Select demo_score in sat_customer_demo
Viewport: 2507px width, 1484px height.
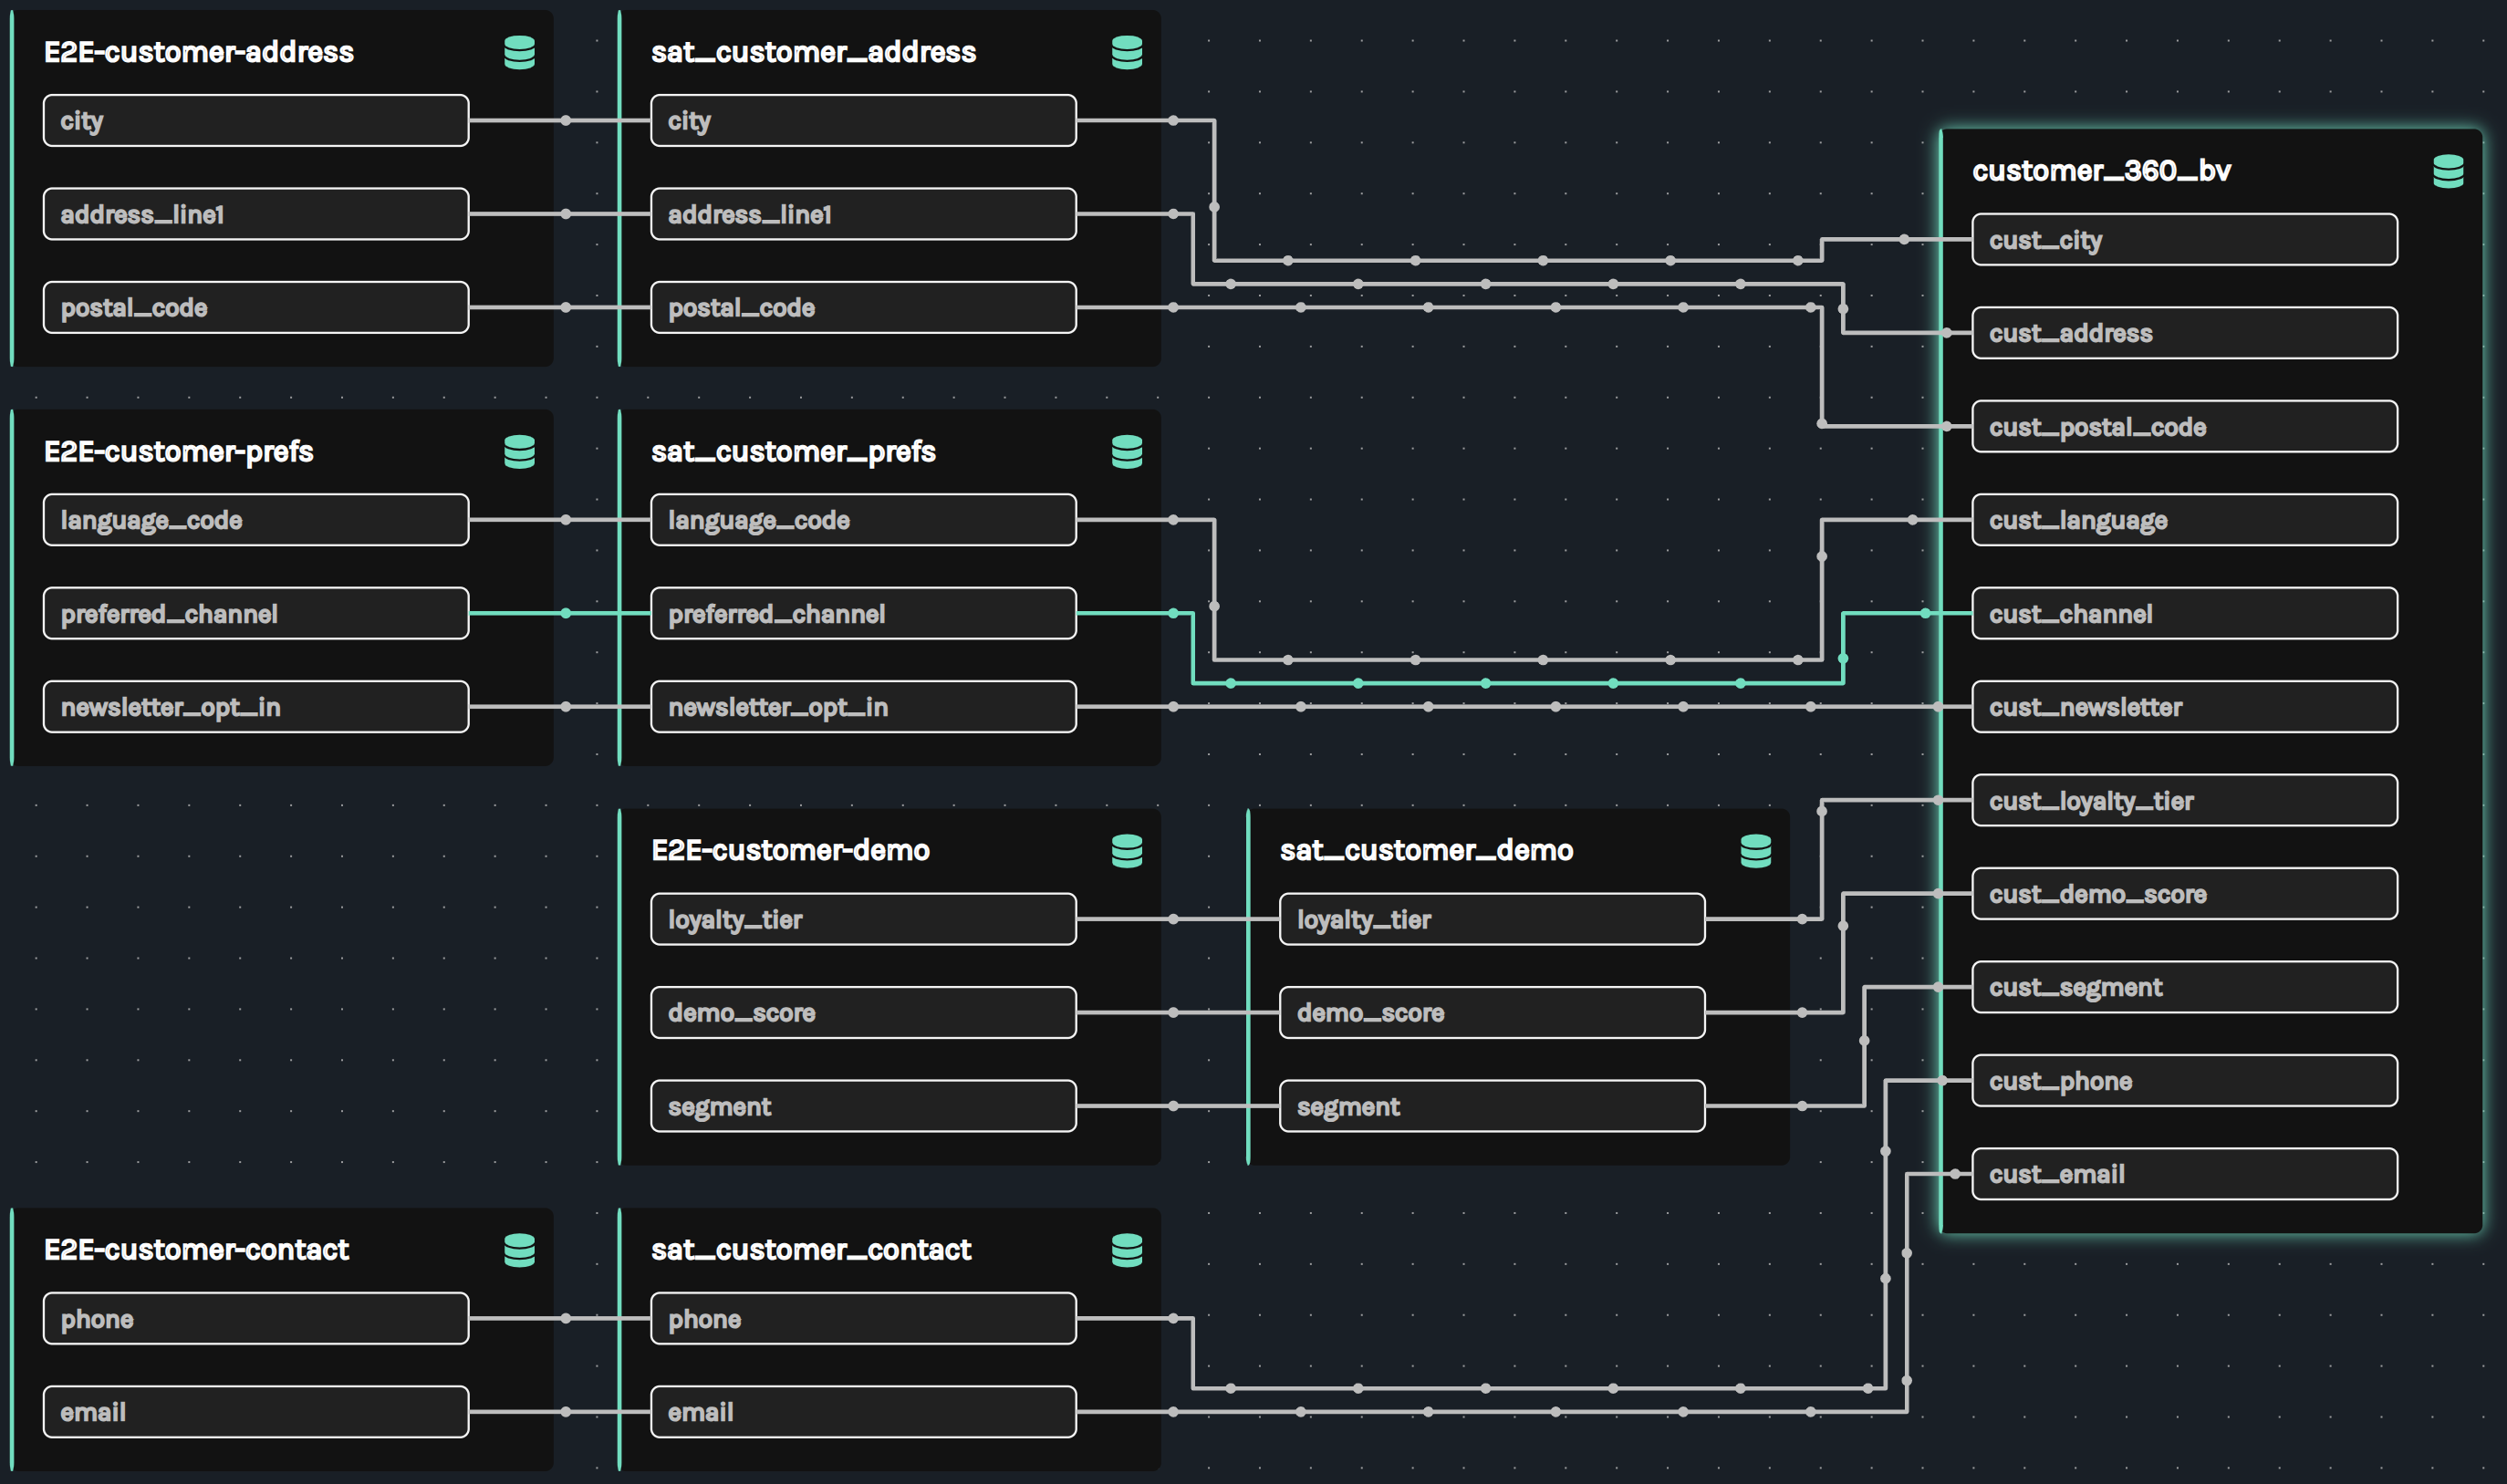tap(1492, 1013)
